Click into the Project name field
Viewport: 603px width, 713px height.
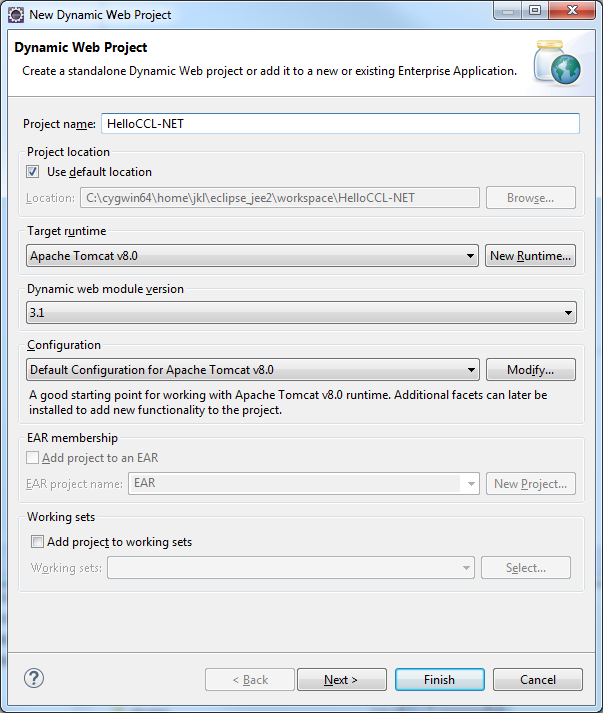(x=340, y=123)
